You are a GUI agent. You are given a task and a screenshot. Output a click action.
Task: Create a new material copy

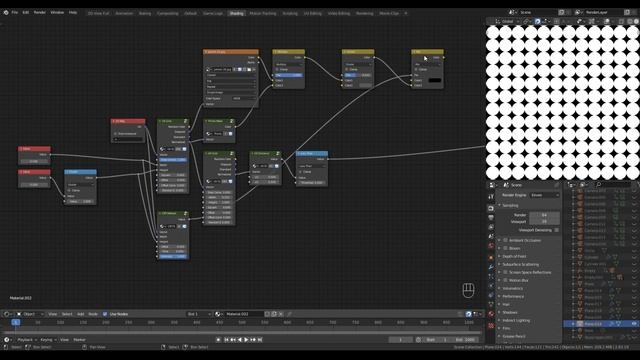274,314
